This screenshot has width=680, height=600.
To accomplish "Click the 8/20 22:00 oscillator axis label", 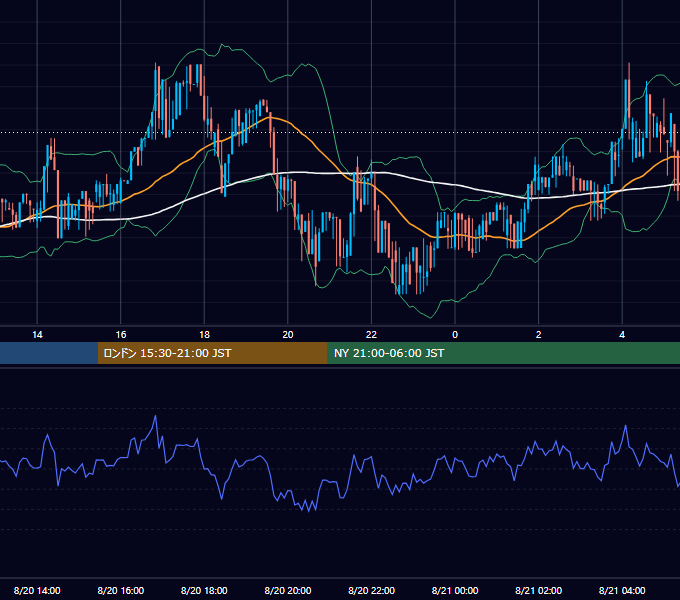I will coord(372,590).
